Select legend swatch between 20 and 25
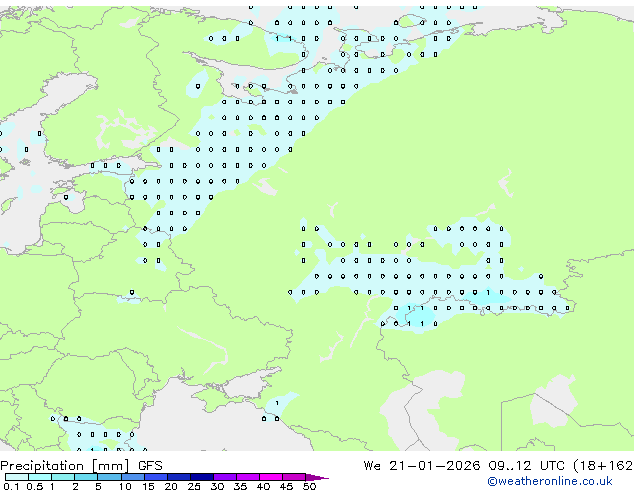The height and width of the screenshot is (490, 634). pyautogui.click(x=179, y=477)
